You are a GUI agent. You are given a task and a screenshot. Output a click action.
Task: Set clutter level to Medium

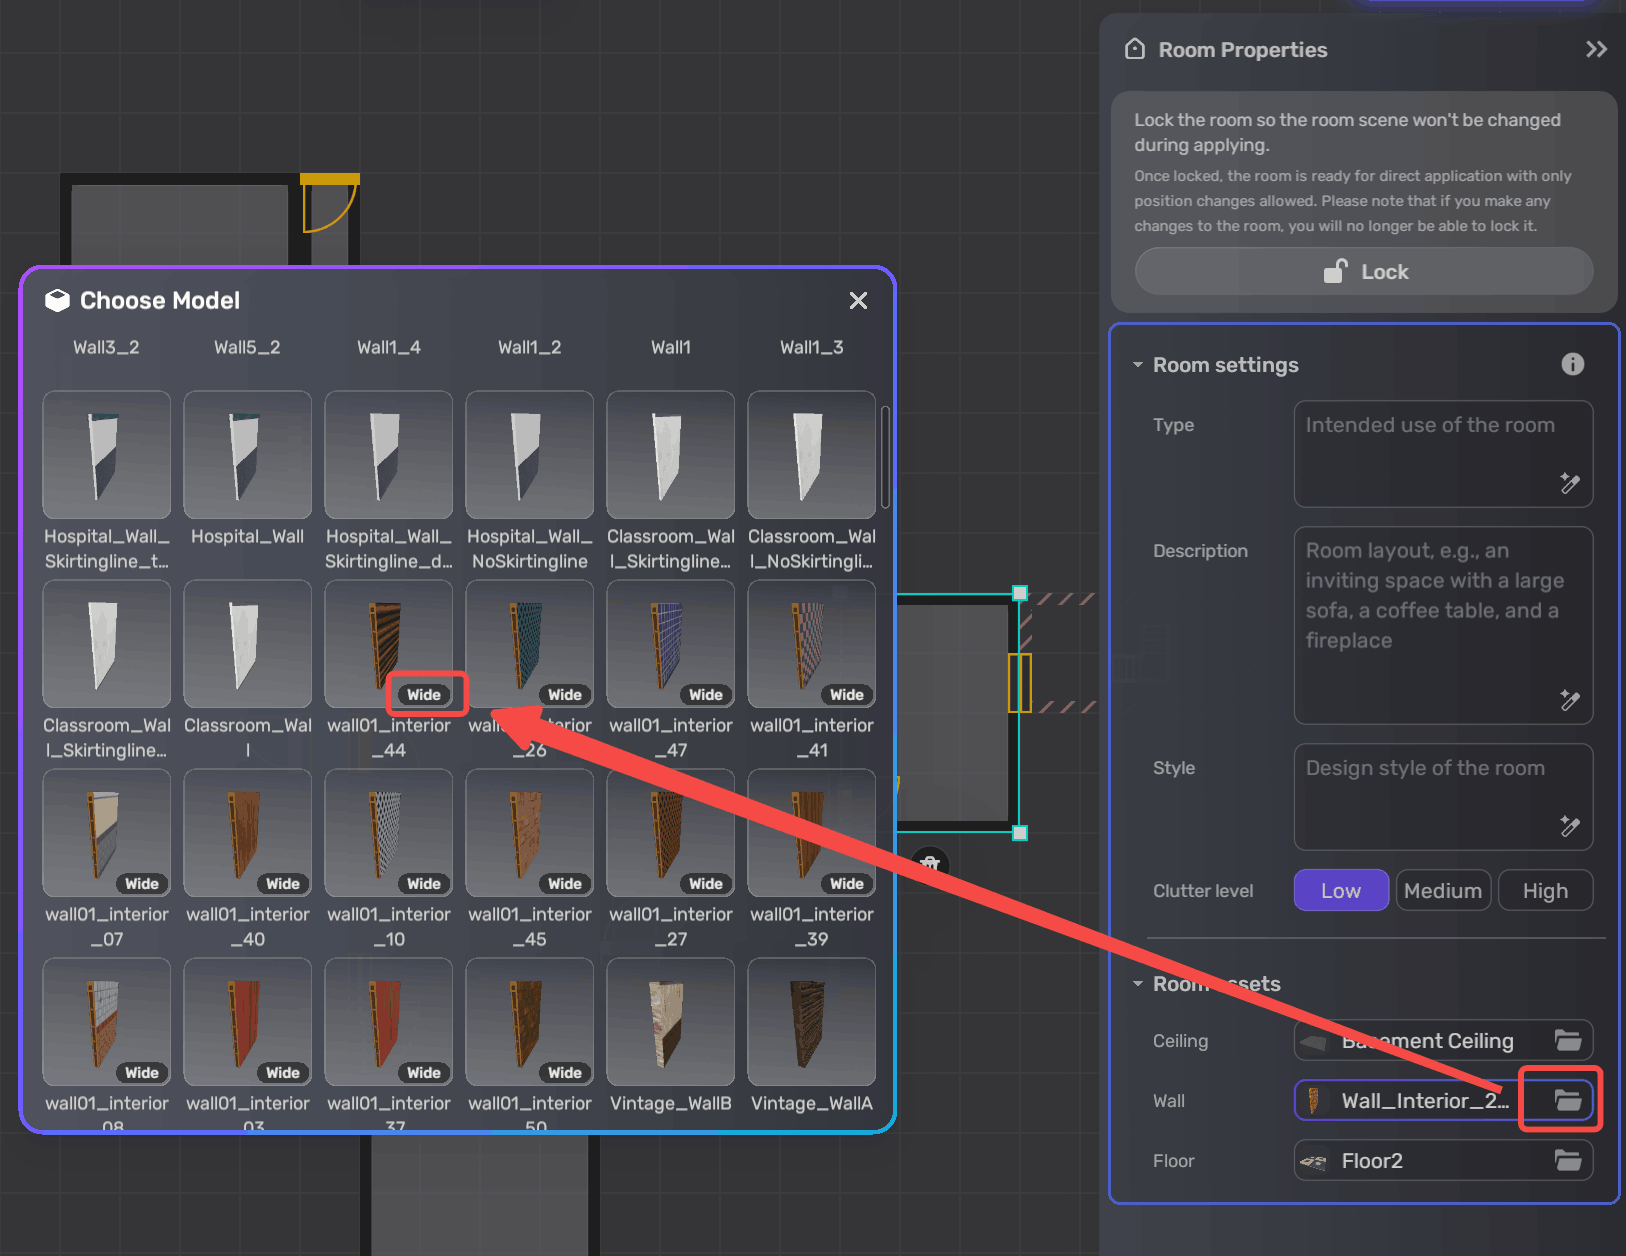[x=1442, y=890]
